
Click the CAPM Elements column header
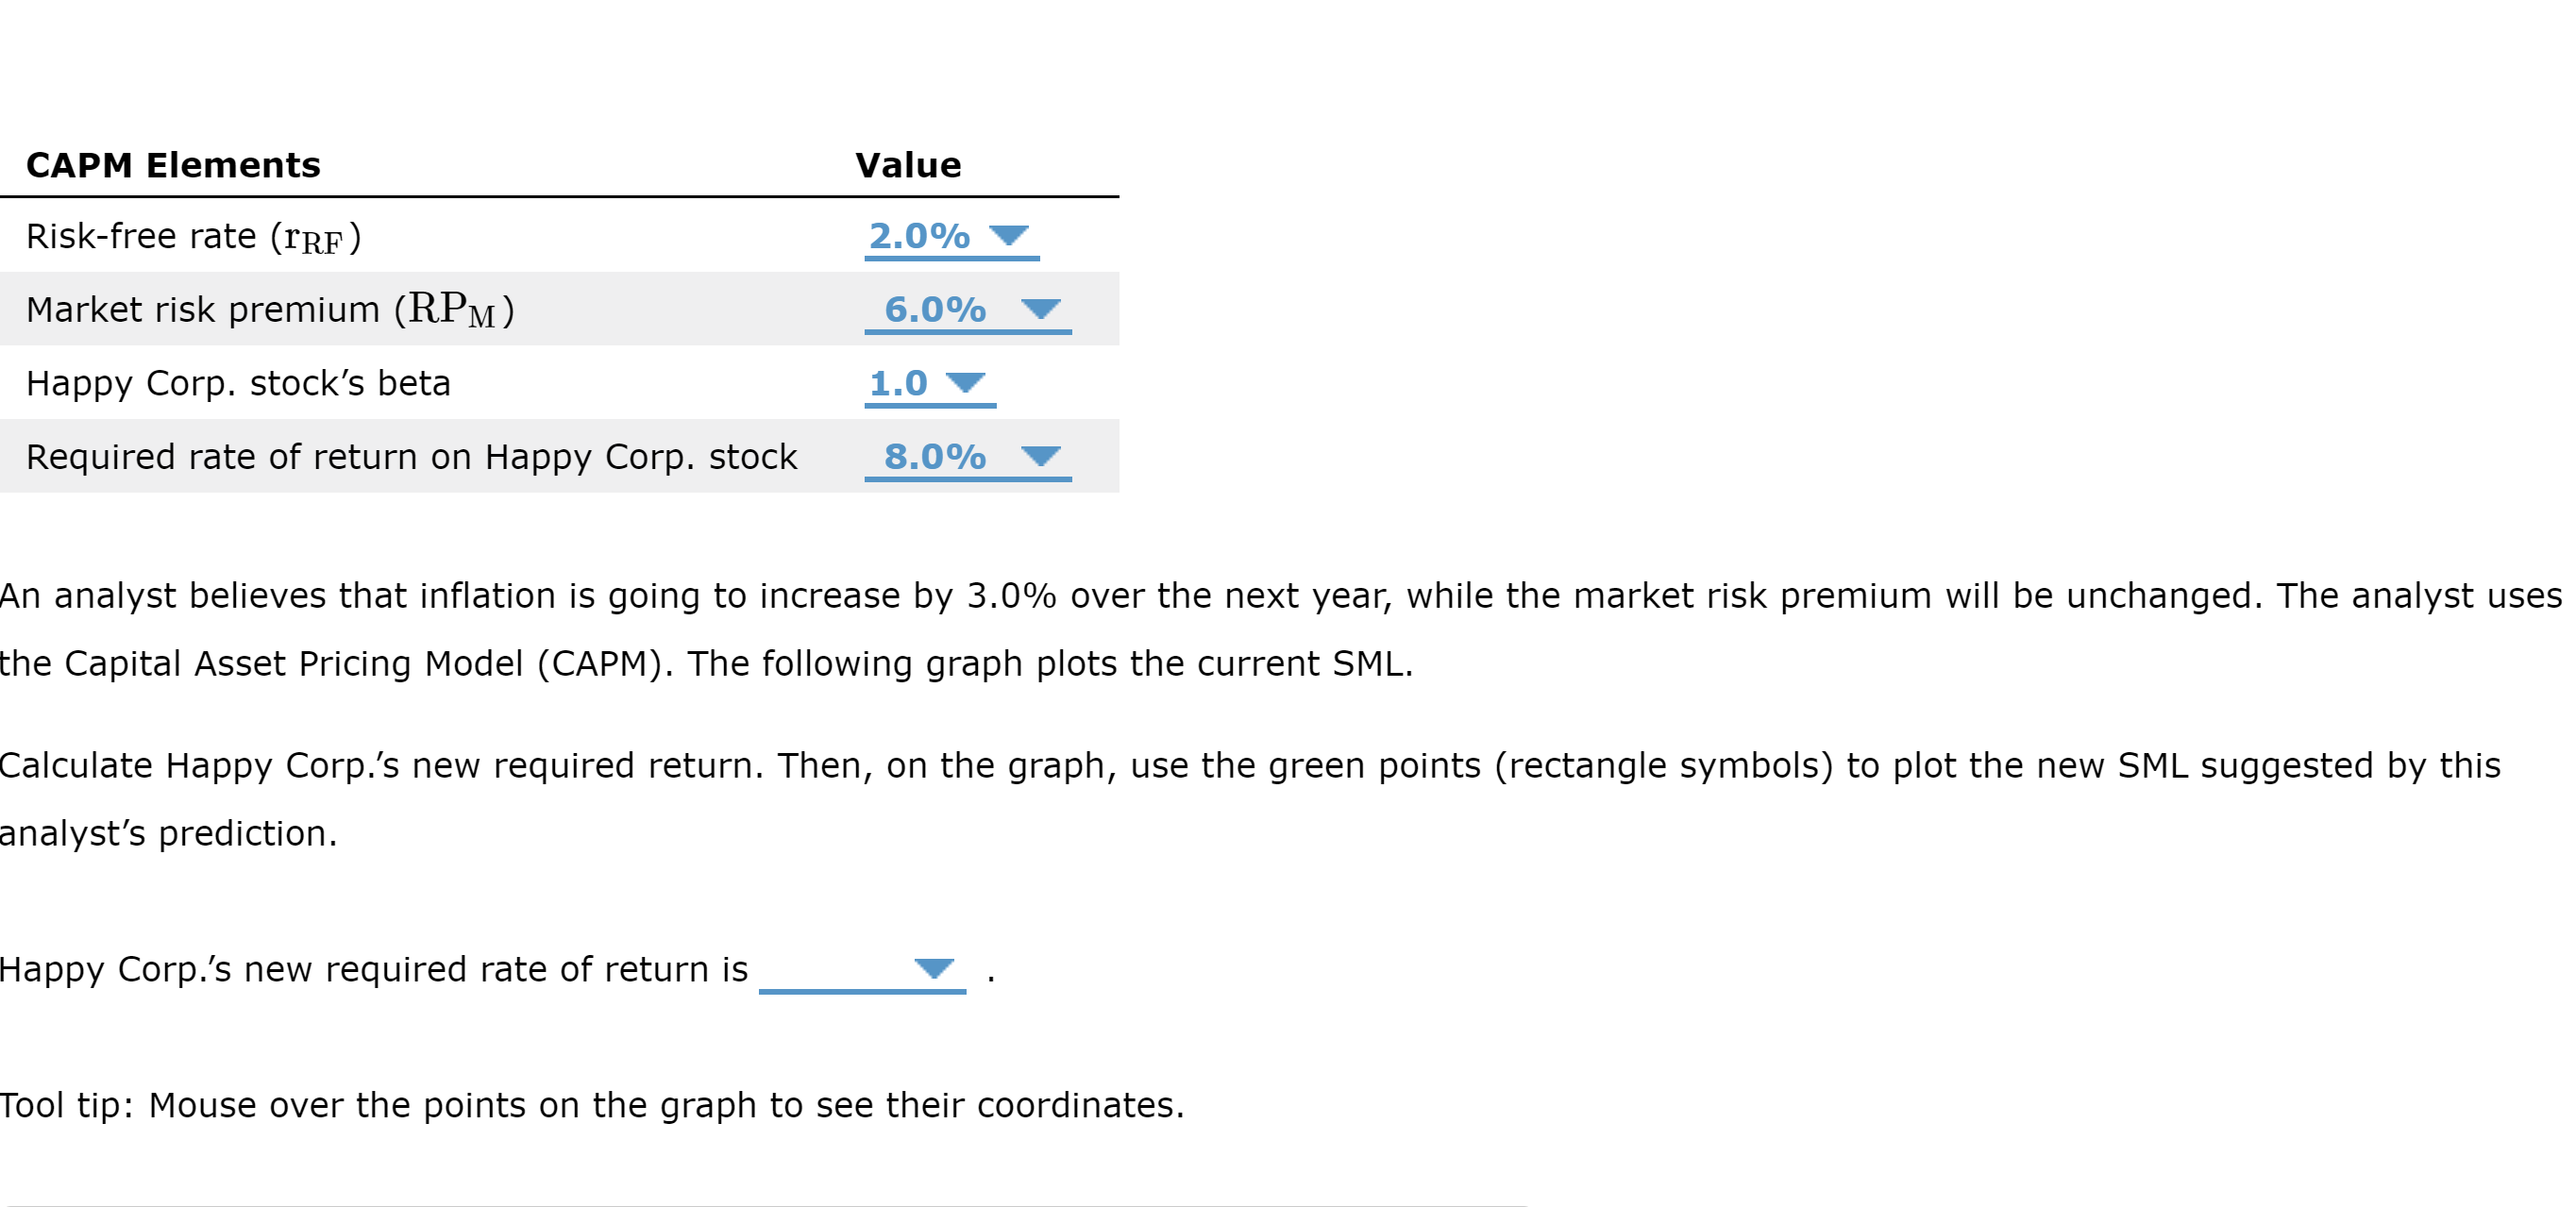point(172,164)
